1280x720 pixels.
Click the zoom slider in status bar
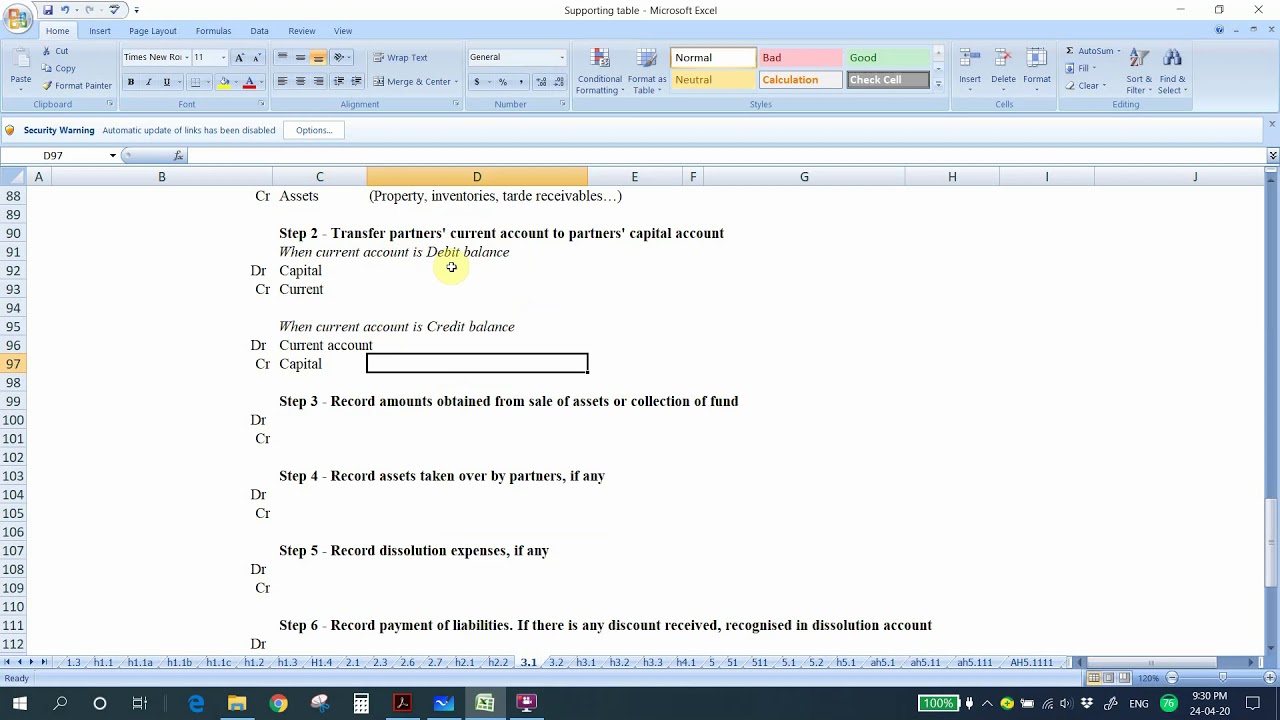[1222, 678]
